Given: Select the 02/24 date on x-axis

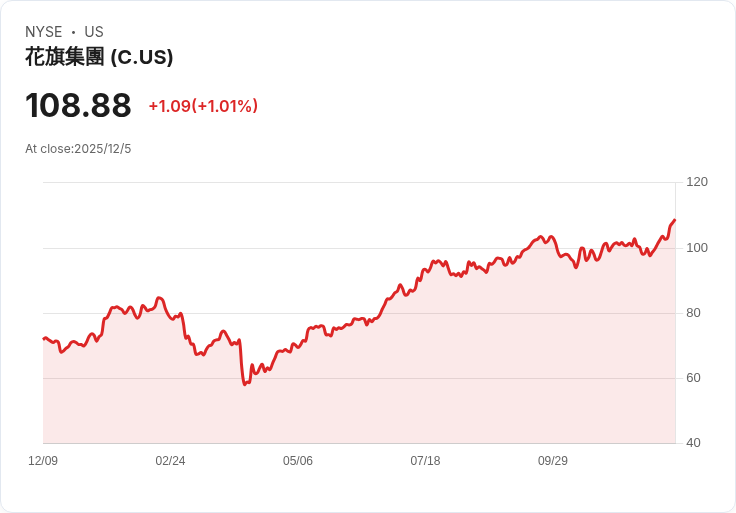Looking at the screenshot, I should (x=170, y=461).
